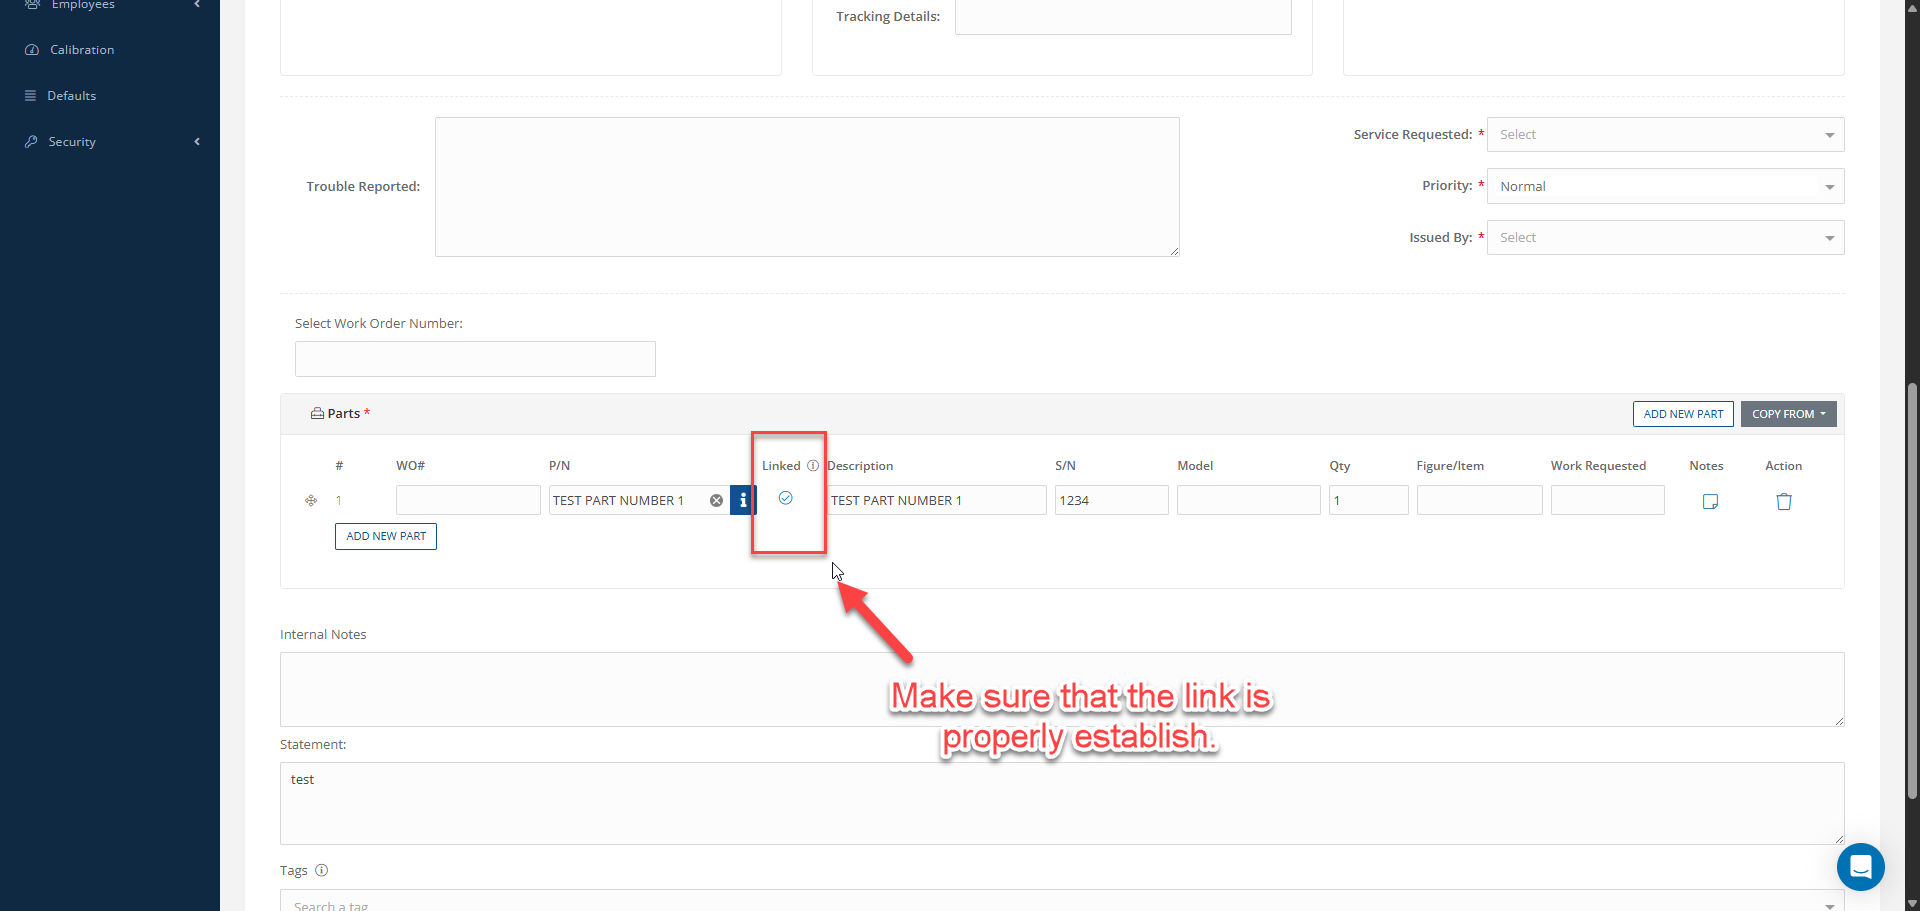Screen dimensions: 1920x911
Task: Click Add New Part below part row
Action: pos(386,537)
